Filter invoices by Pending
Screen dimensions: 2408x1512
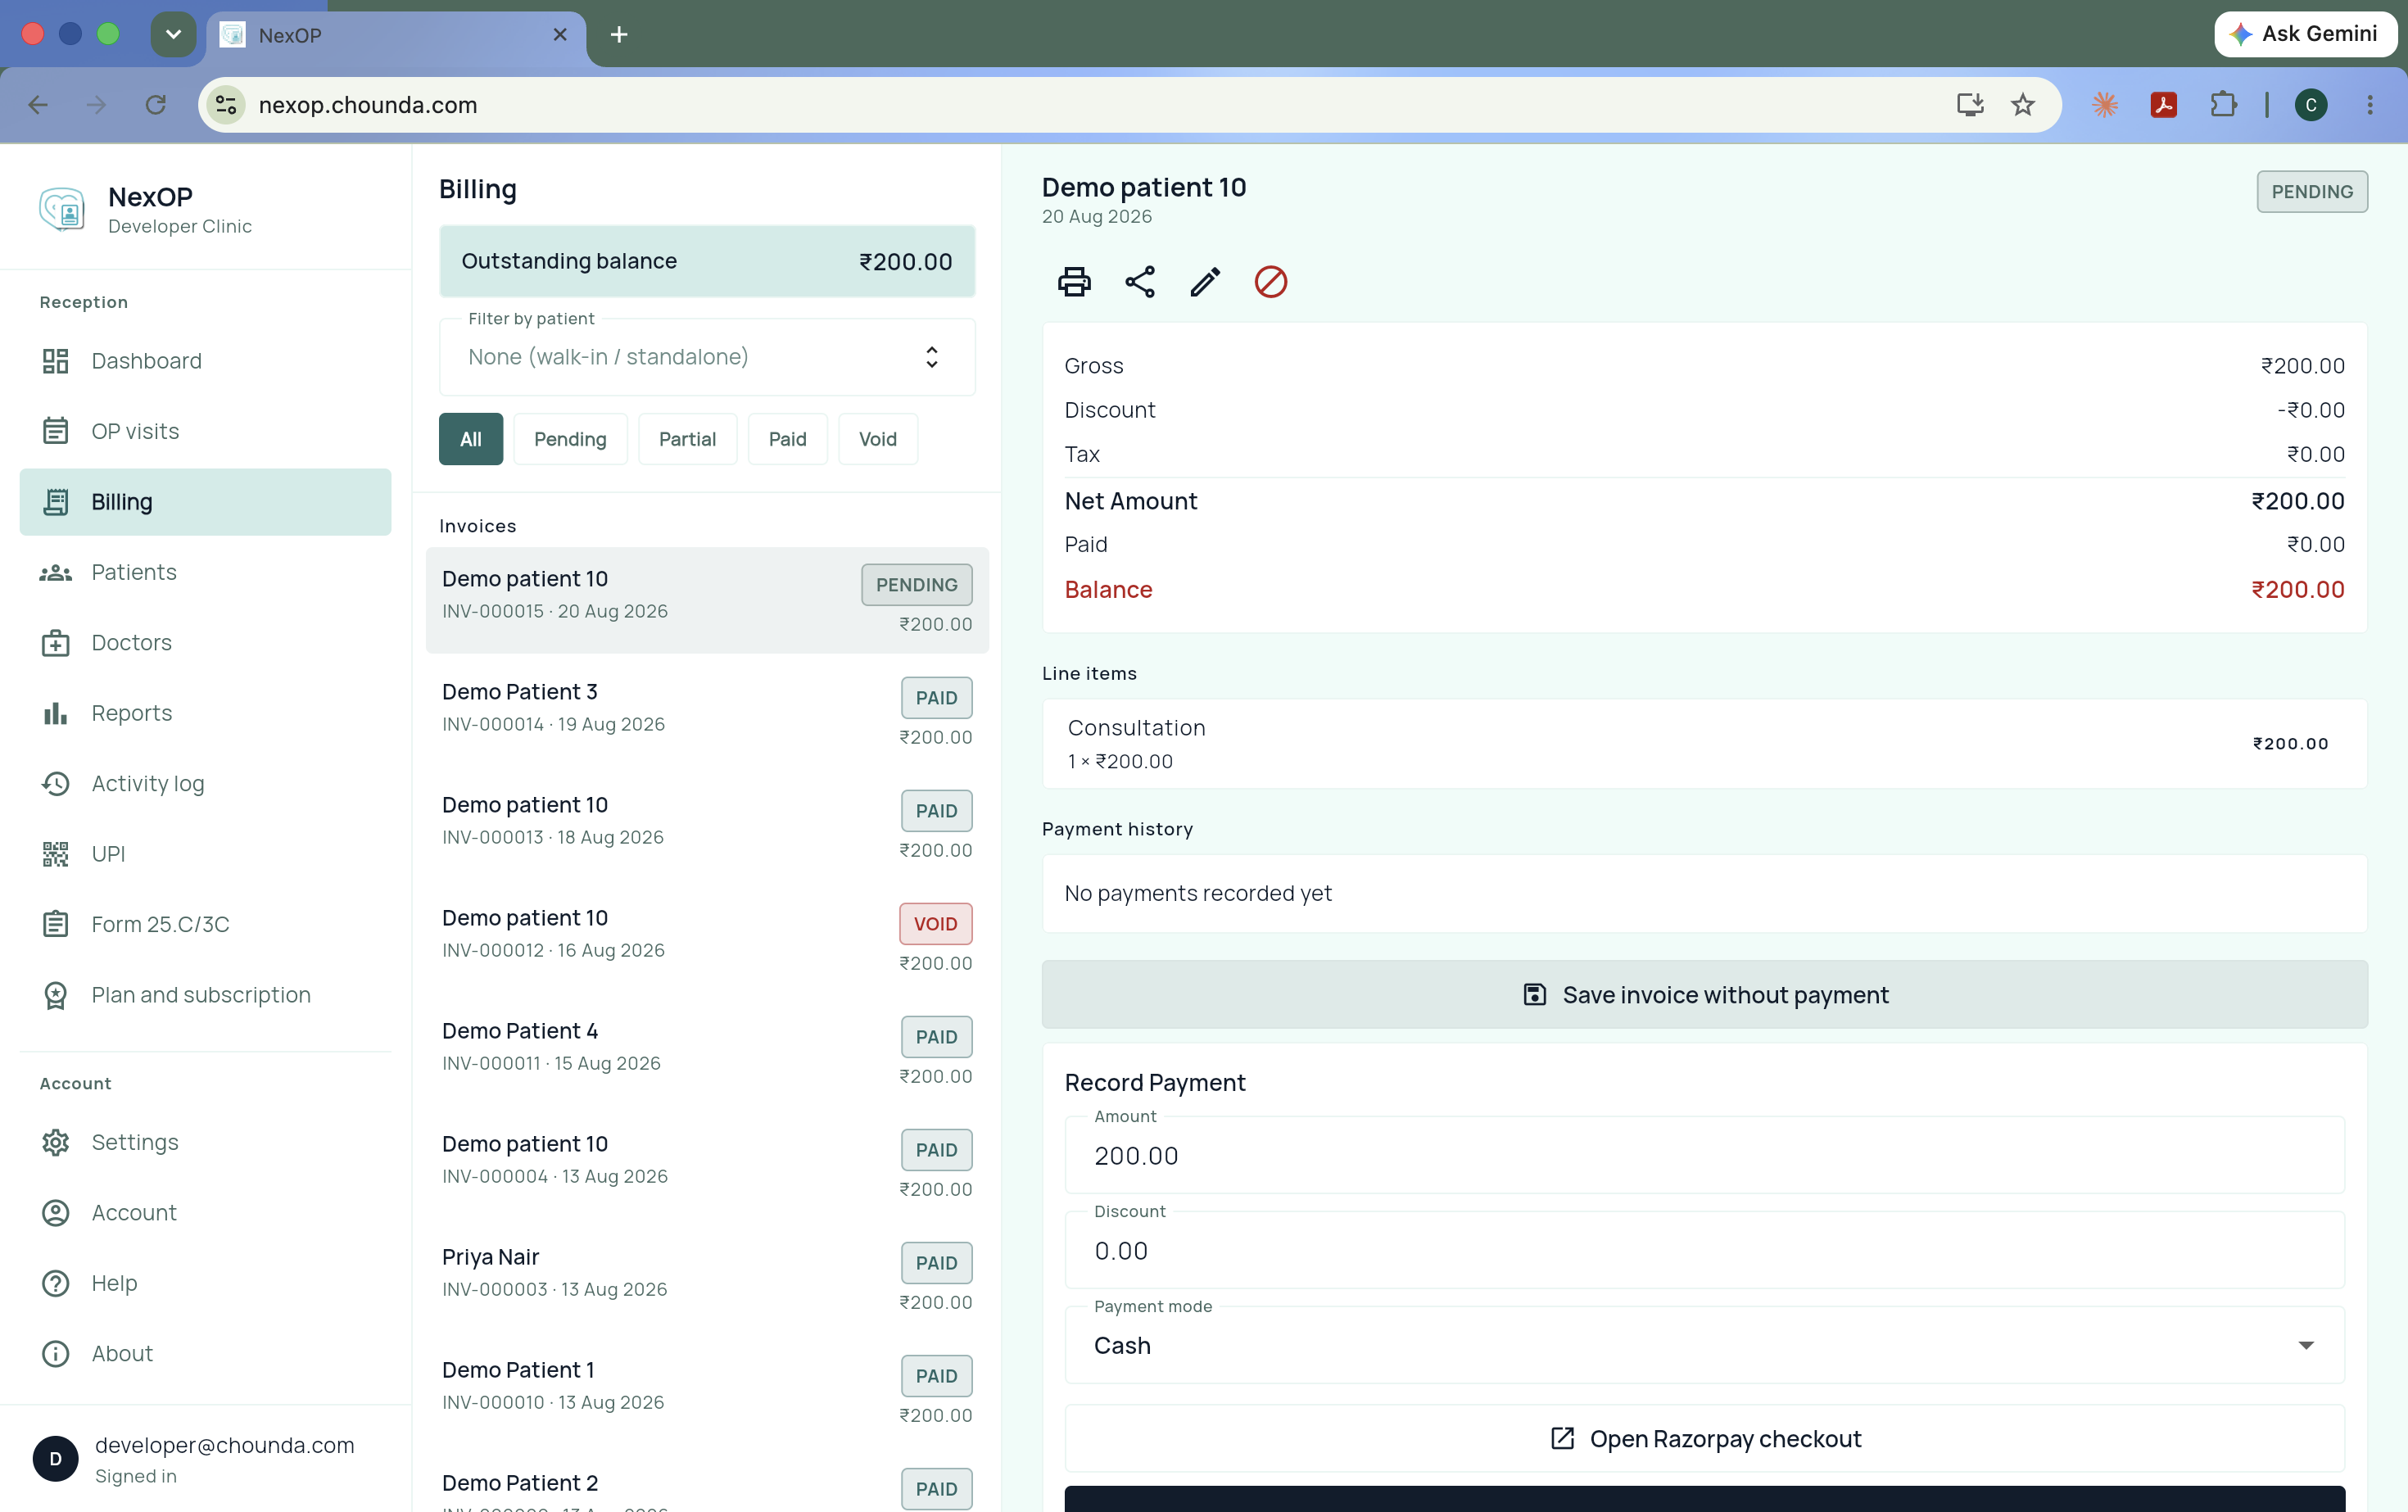coord(570,439)
